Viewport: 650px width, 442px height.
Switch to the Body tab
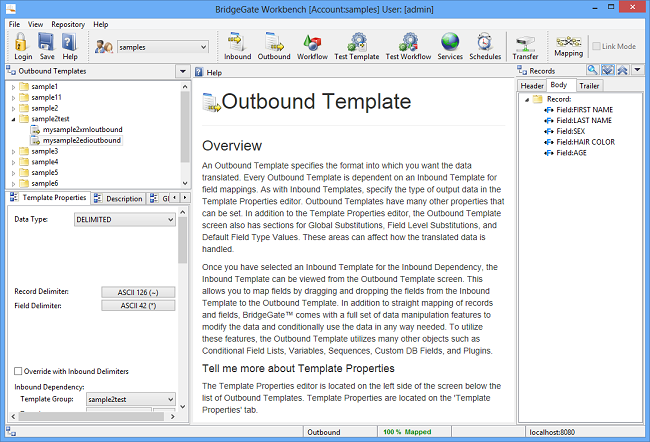(559, 85)
